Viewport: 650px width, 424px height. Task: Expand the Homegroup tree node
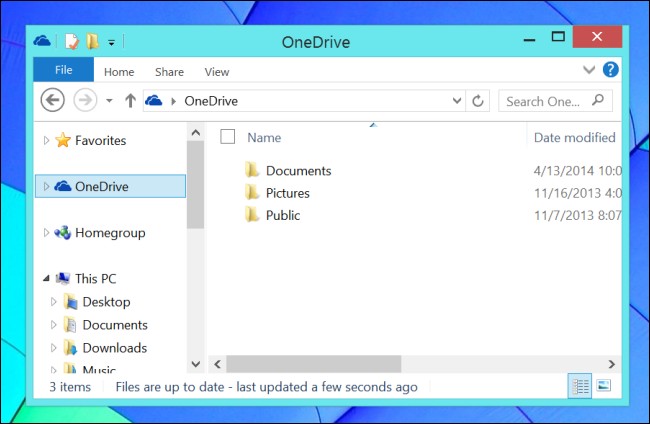(x=46, y=233)
